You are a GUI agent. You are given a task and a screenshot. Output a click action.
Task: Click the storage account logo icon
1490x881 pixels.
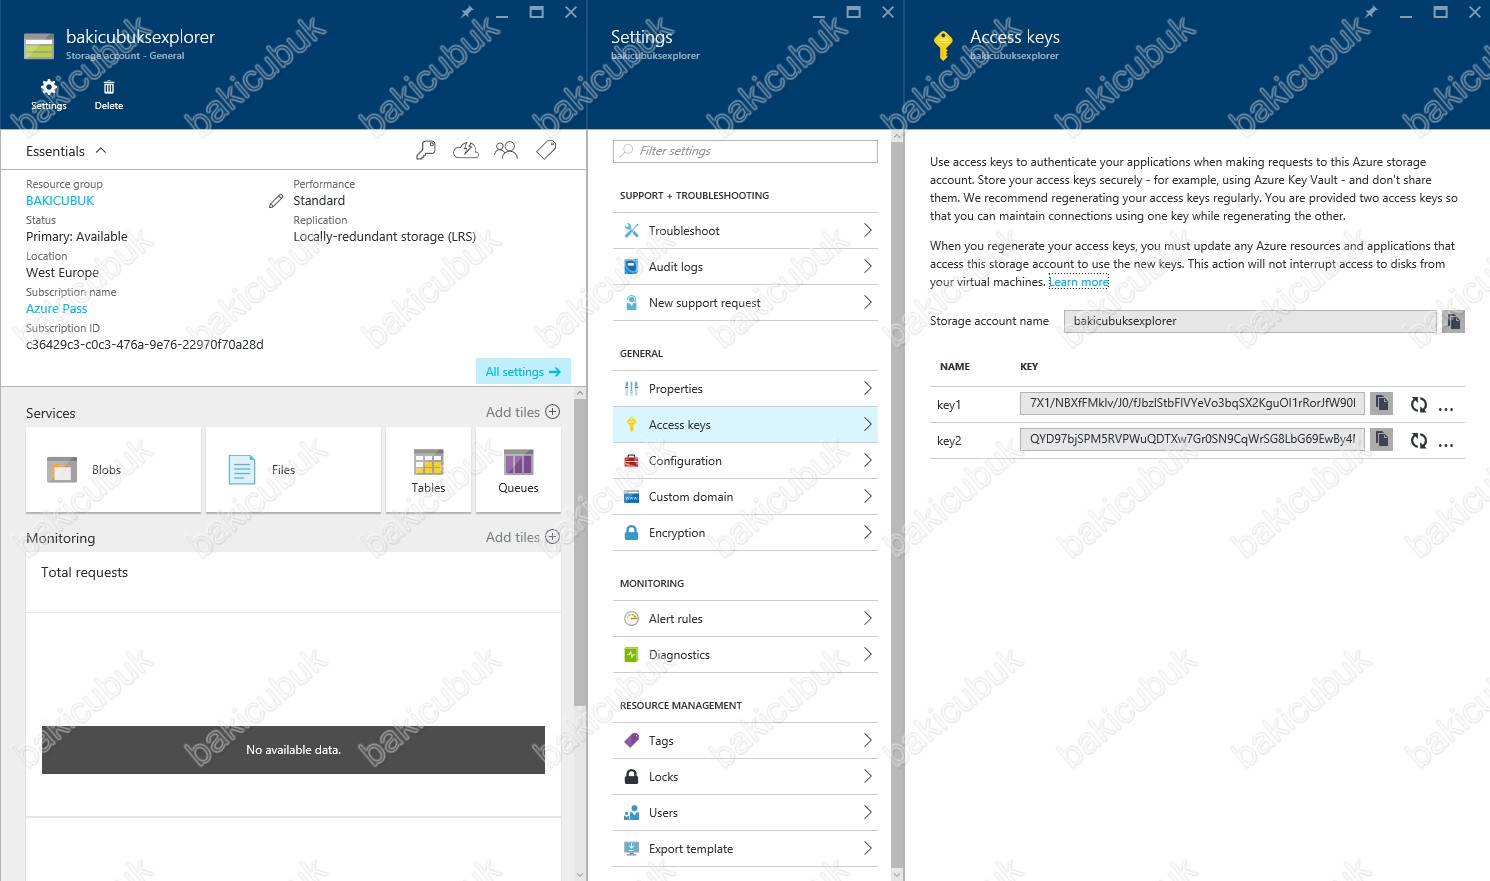click(x=39, y=46)
